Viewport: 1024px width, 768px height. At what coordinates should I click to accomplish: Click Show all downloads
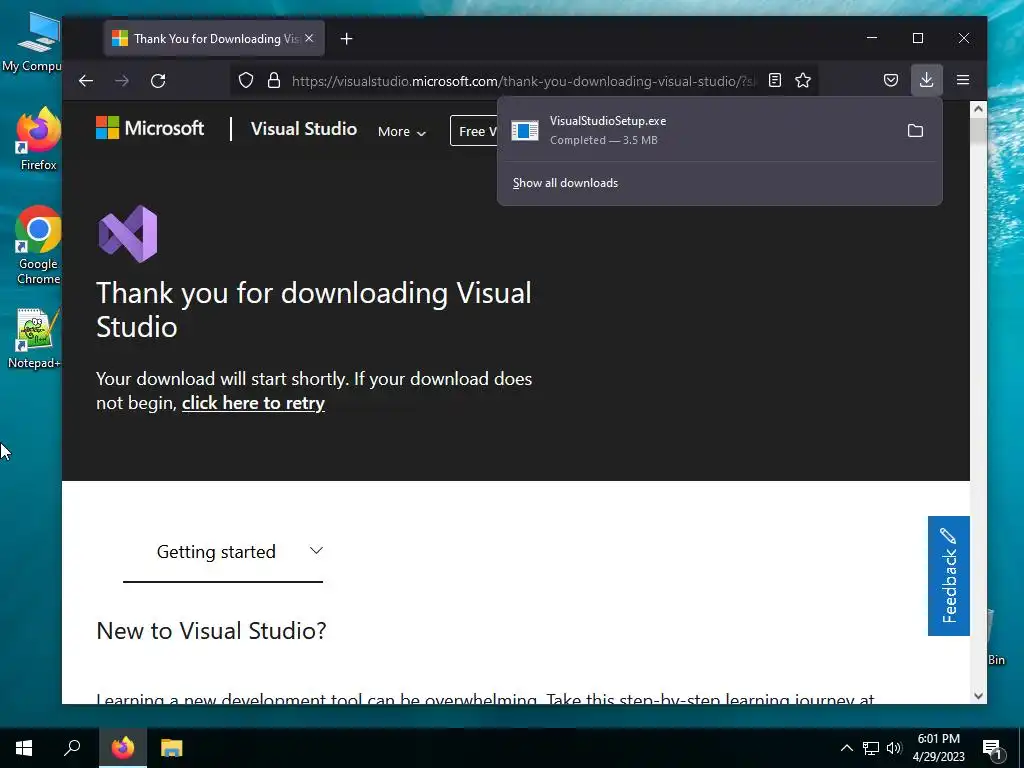565,183
